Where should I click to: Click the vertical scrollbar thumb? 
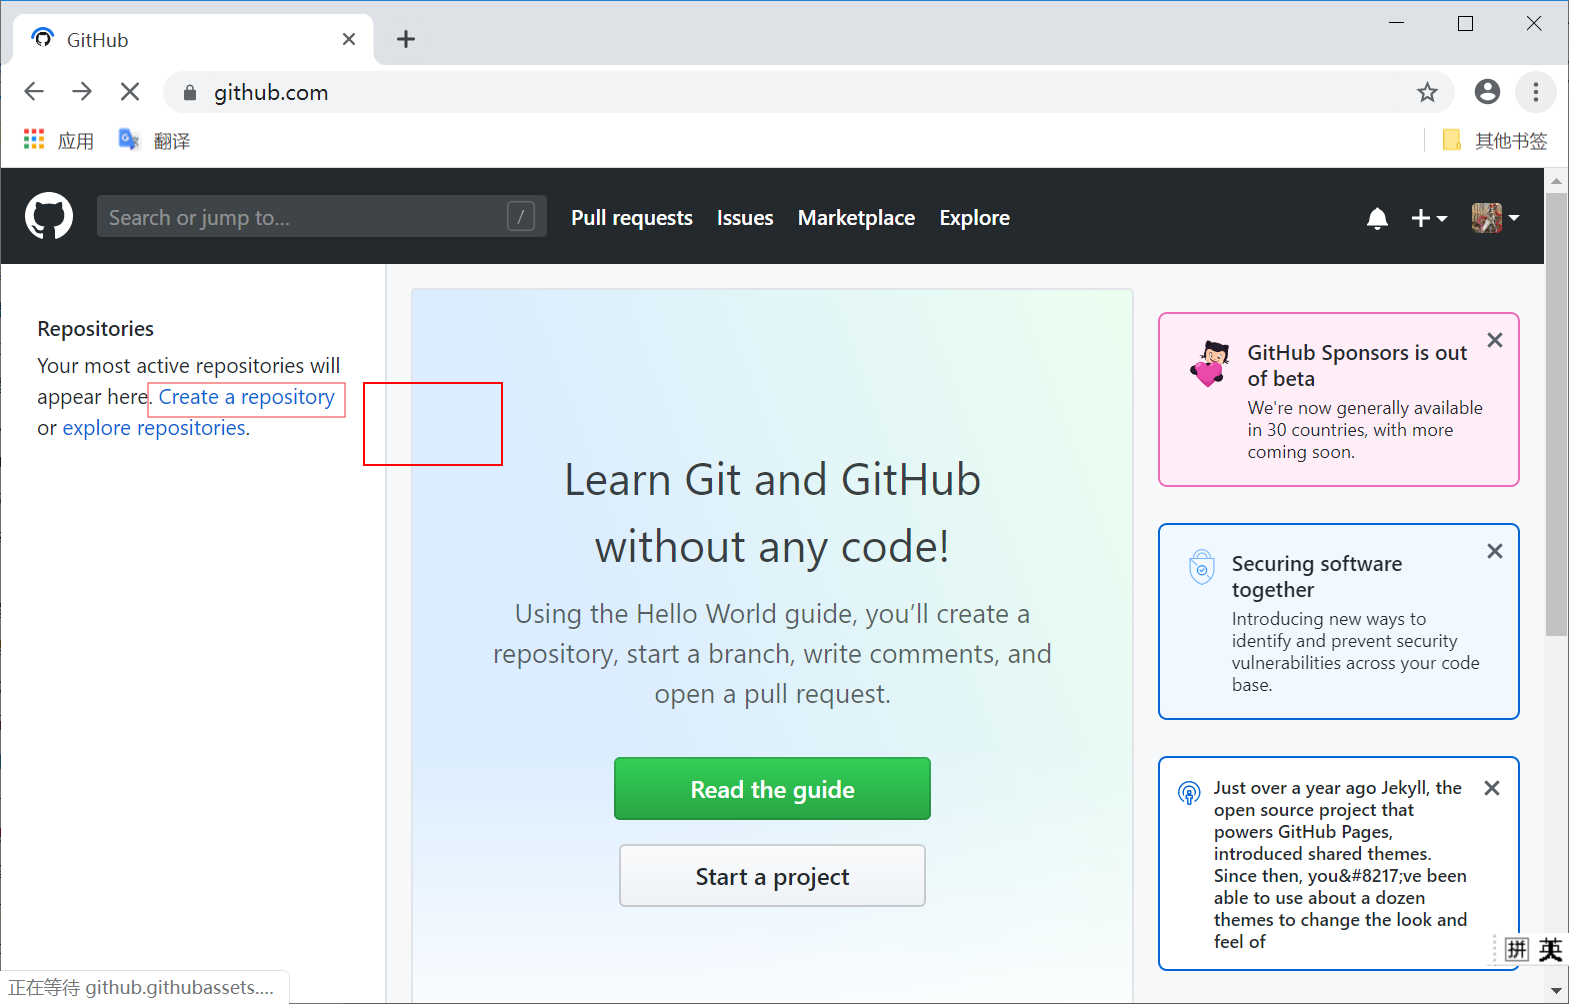pyautogui.click(x=1556, y=414)
